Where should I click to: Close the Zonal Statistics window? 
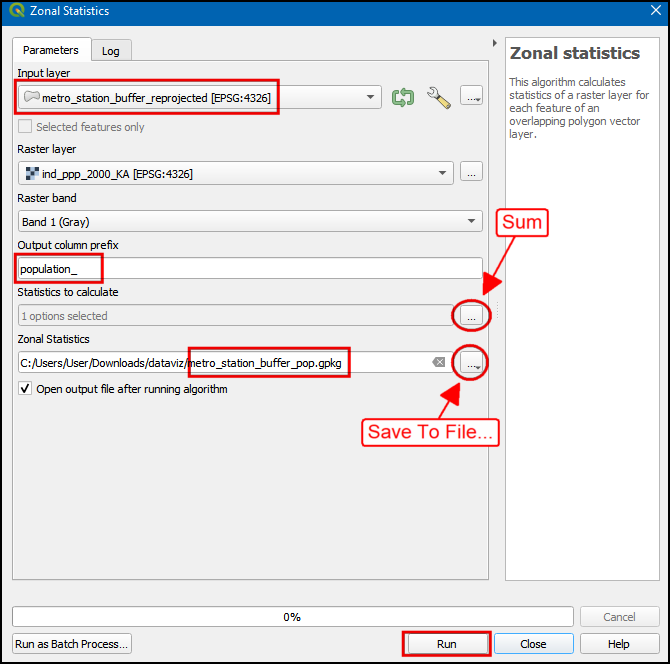[656, 10]
